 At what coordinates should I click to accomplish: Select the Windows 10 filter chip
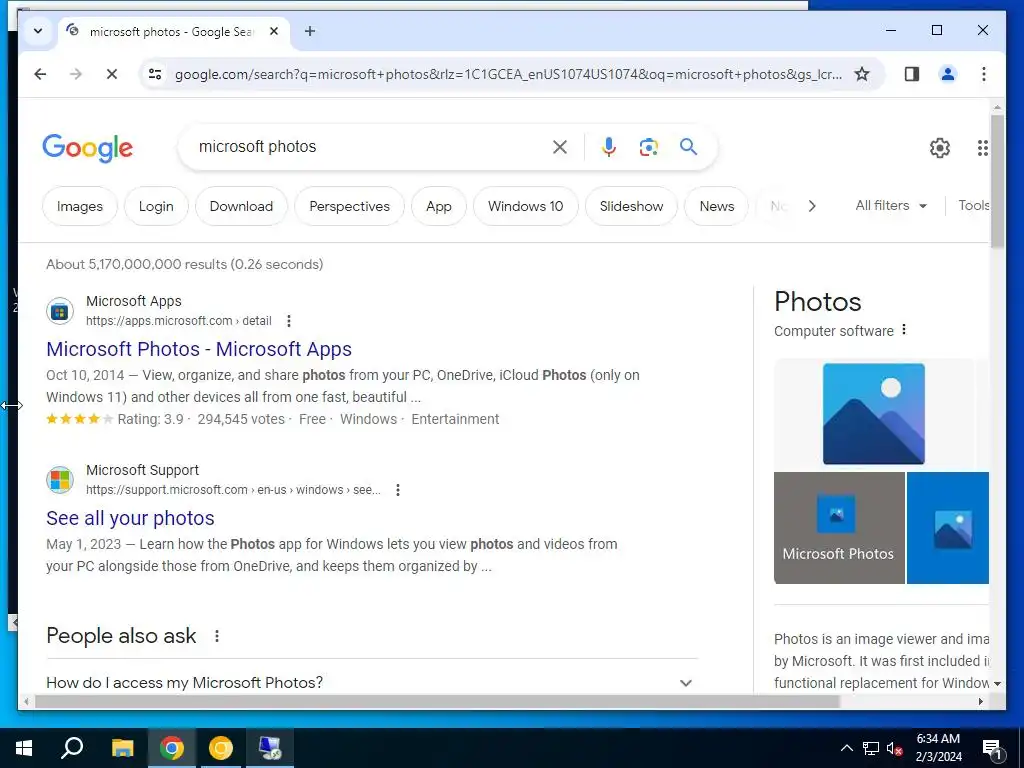[x=526, y=206]
